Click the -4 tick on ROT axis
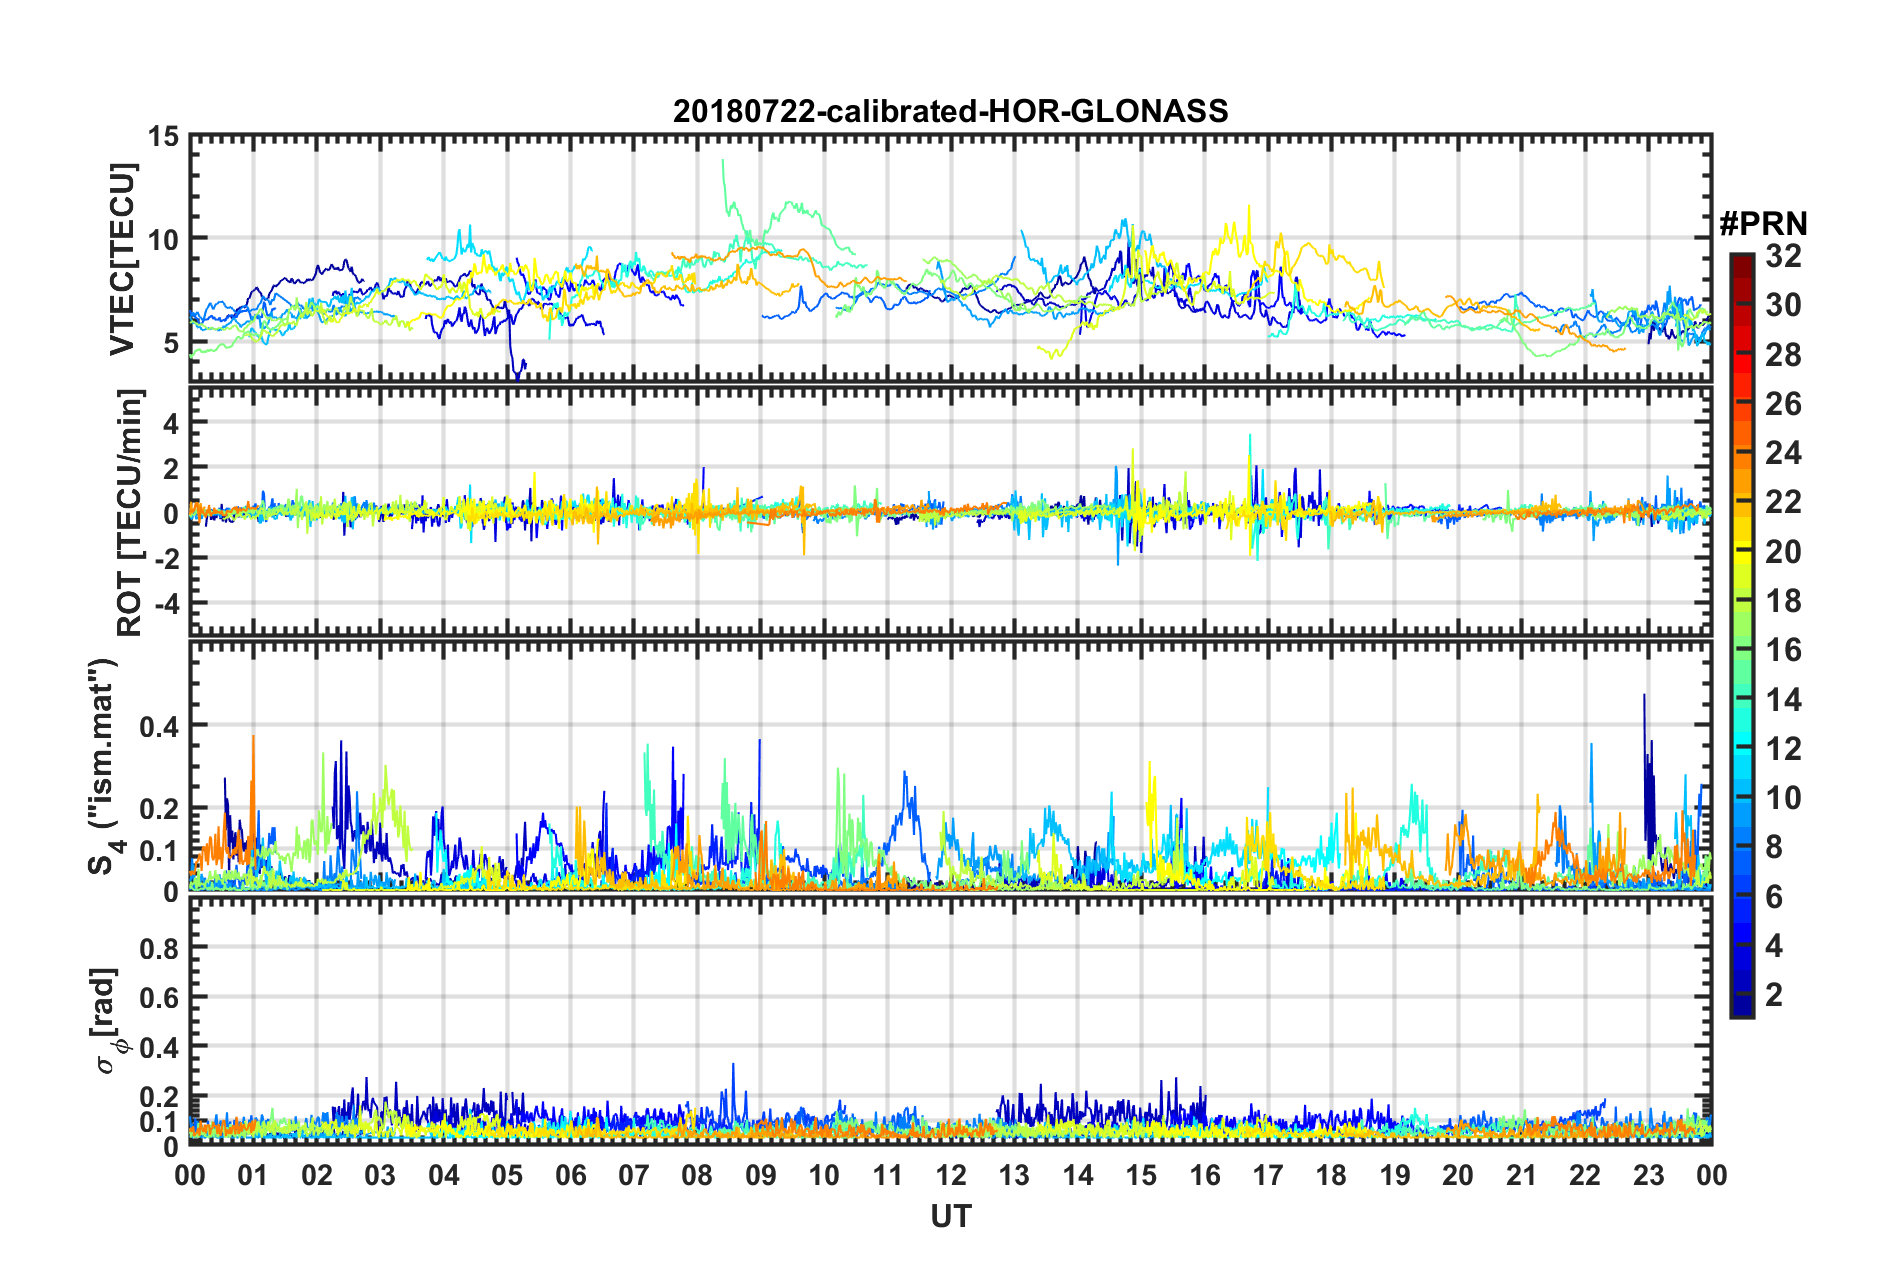The height and width of the screenshot is (1272, 1902). [165, 604]
